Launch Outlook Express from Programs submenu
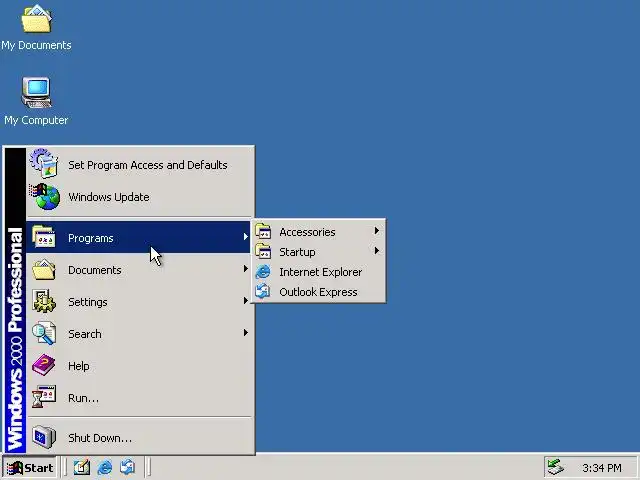Viewport: 640px width, 480px height. (318, 292)
